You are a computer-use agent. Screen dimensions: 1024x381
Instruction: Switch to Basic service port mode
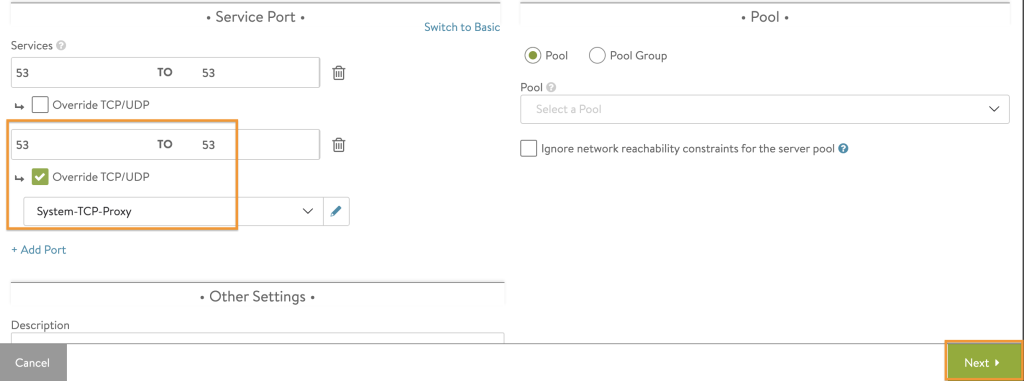[x=462, y=27]
